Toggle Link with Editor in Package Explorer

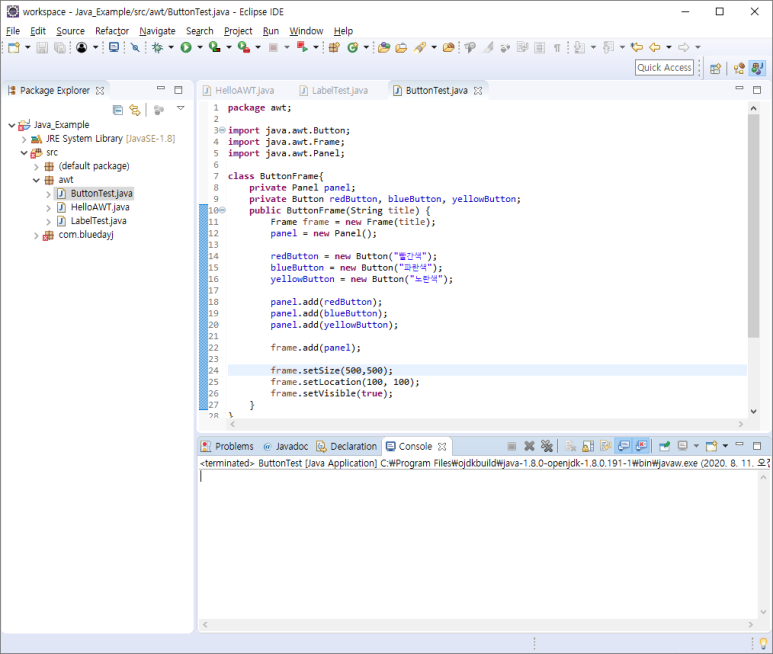pos(134,110)
